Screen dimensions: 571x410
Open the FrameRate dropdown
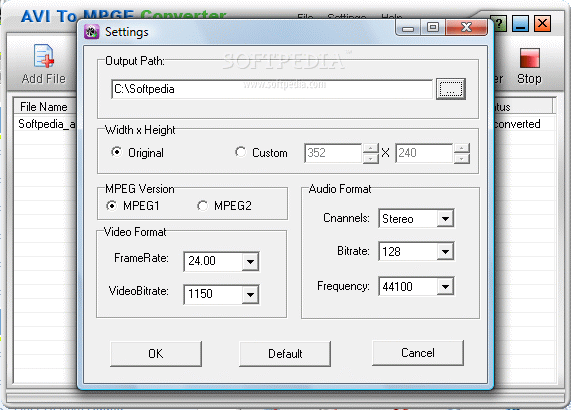click(250, 261)
